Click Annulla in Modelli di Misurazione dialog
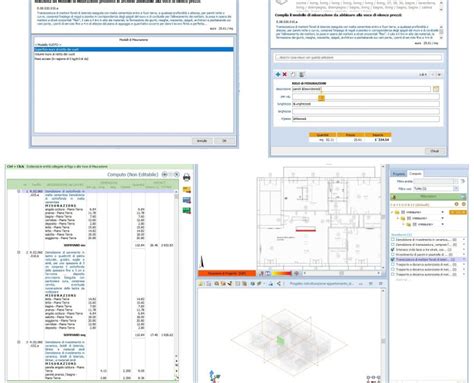Viewport: 474px width, 383px height. pyautogui.click(x=202, y=141)
